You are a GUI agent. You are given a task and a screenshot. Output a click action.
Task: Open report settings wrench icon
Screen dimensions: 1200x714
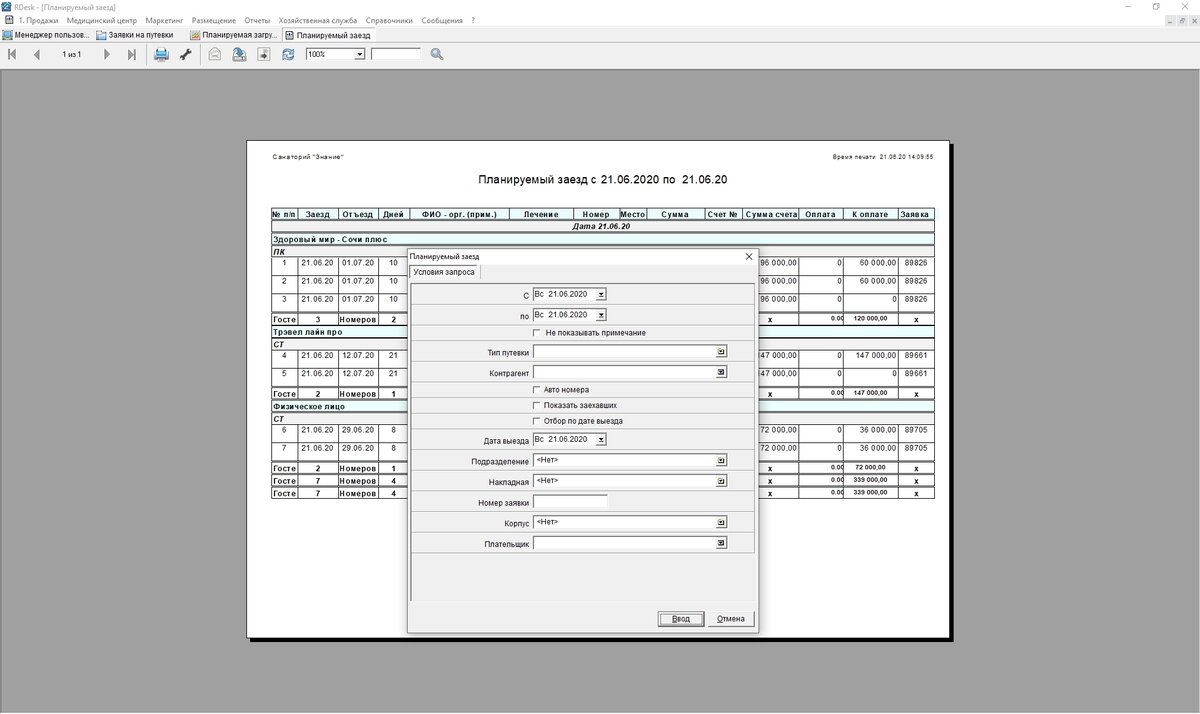click(x=185, y=55)
